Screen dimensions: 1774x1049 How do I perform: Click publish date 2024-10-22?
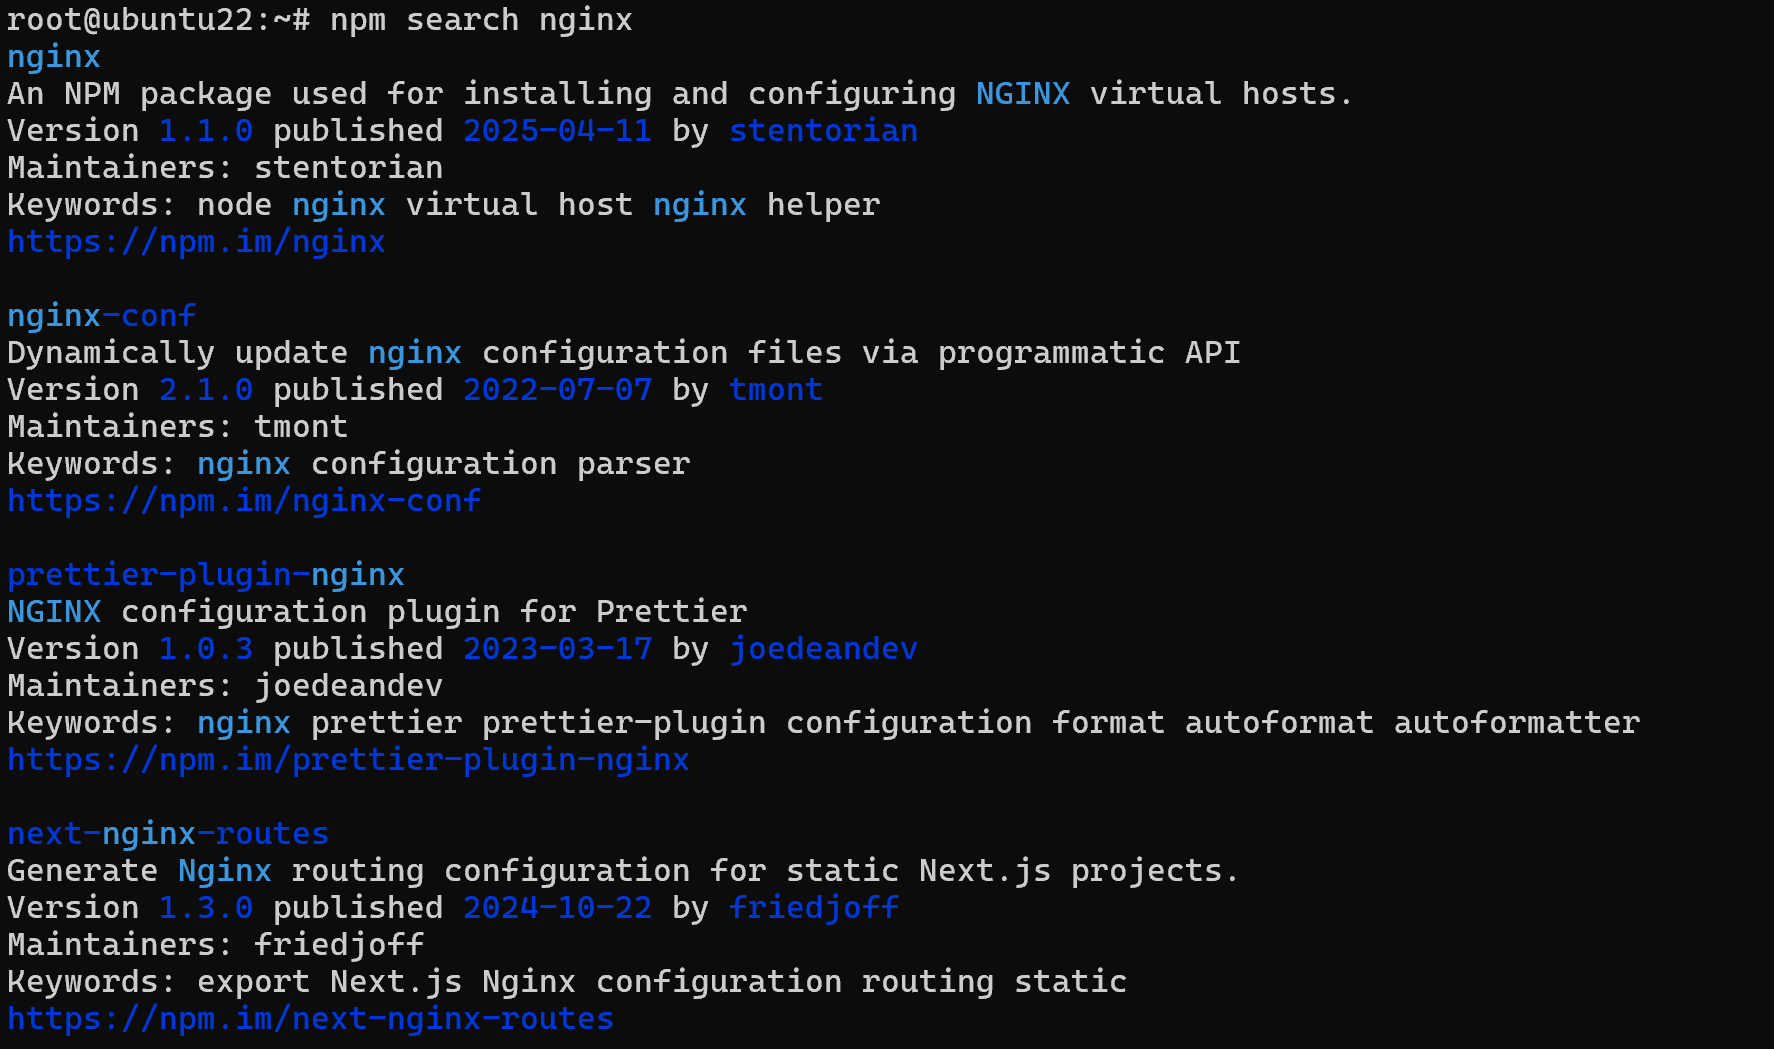coord(557,908)
